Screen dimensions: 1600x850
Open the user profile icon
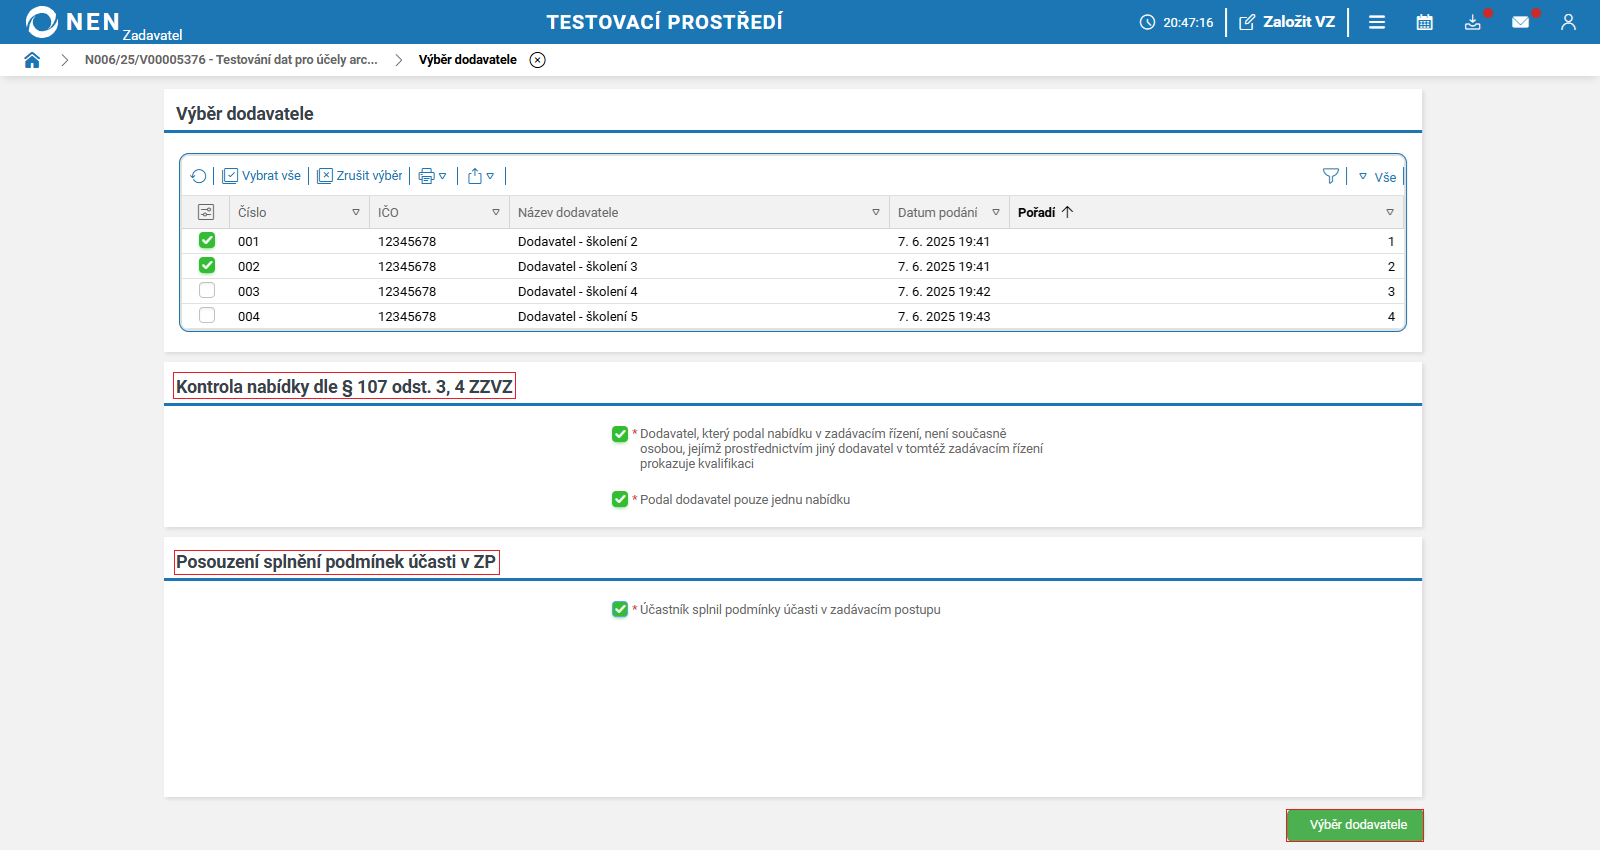(1568, 22)
